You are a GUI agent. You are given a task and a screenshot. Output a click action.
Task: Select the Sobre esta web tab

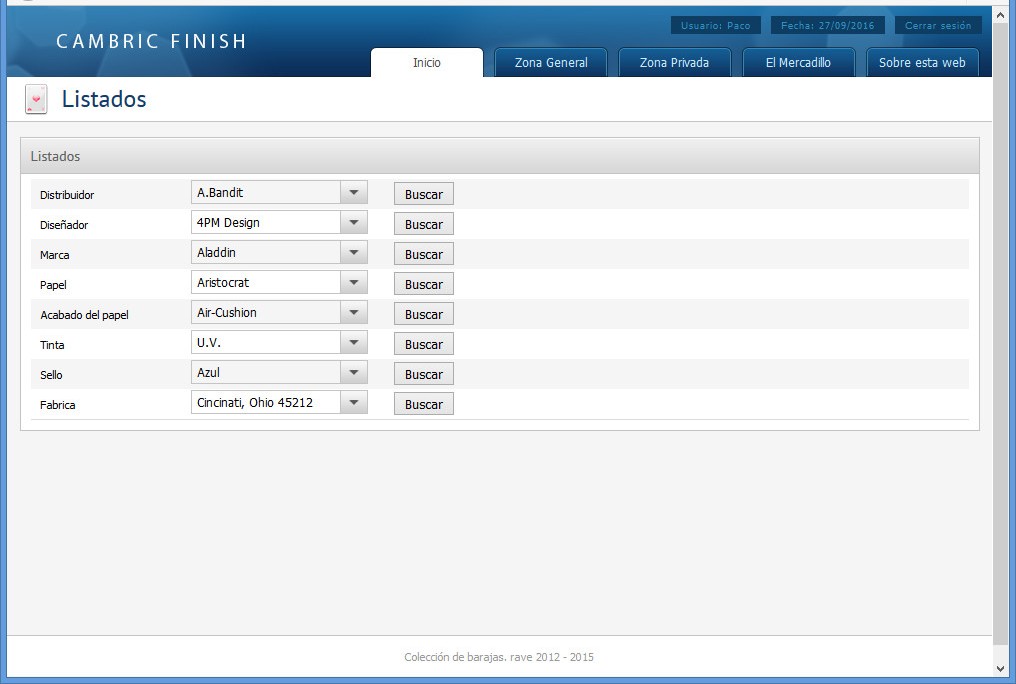tap(922, 62)
